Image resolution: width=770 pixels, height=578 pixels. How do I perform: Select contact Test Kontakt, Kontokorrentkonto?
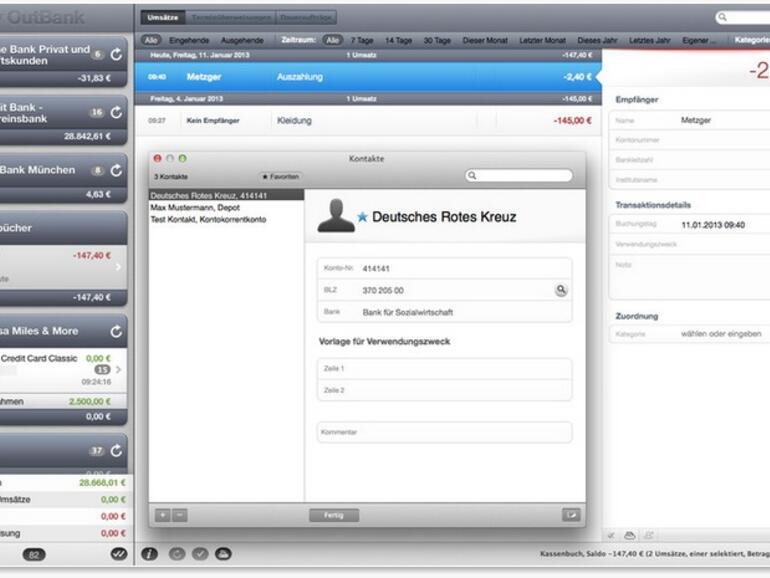tap(226, 220)
